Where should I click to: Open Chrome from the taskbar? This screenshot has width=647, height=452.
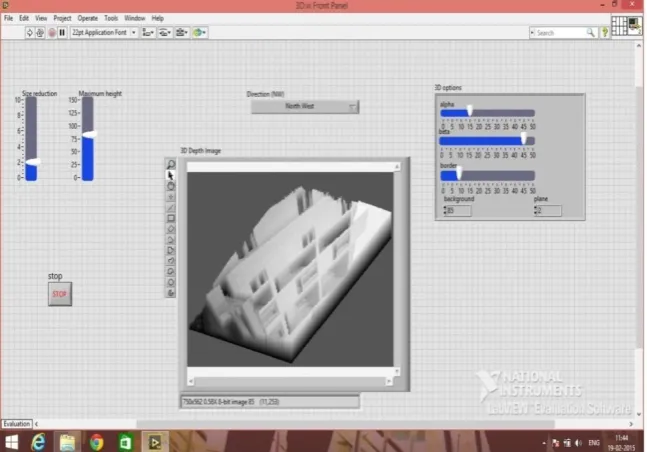click(x=97, y=442)
